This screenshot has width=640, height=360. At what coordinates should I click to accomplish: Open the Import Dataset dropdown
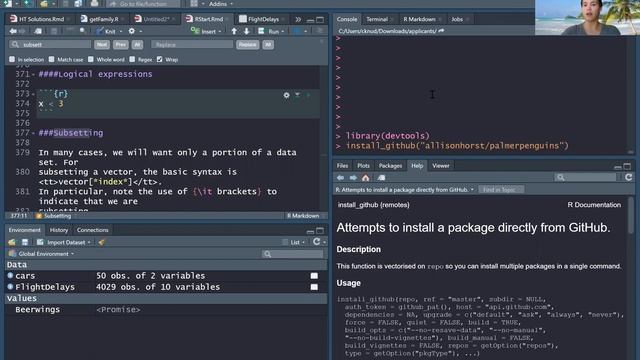pyautogui.click(x=64, y=242)
